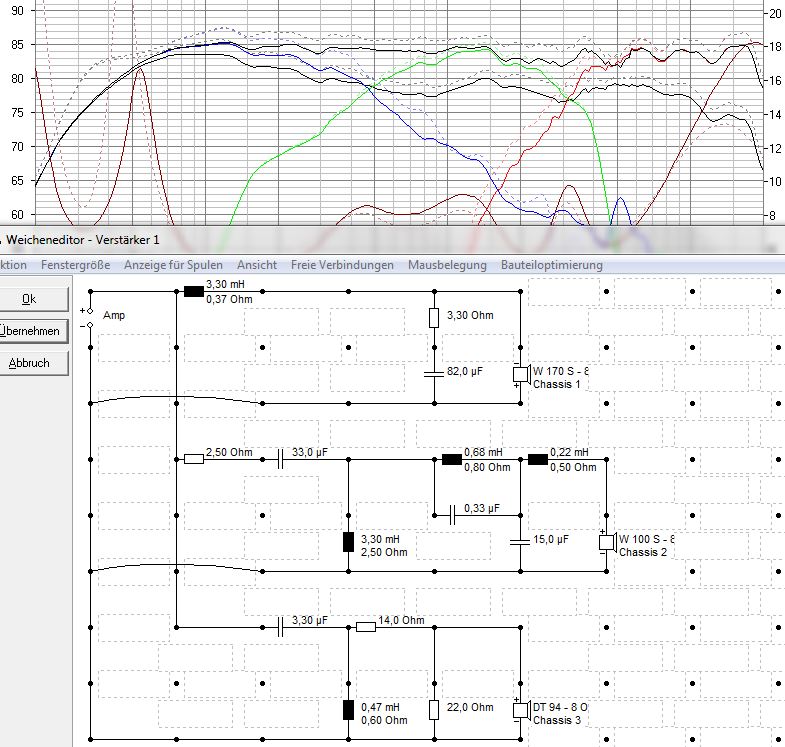Select the 82,0 µF capacitor symbol
Viewport: 785px width, 747px height.
[434, 374]
